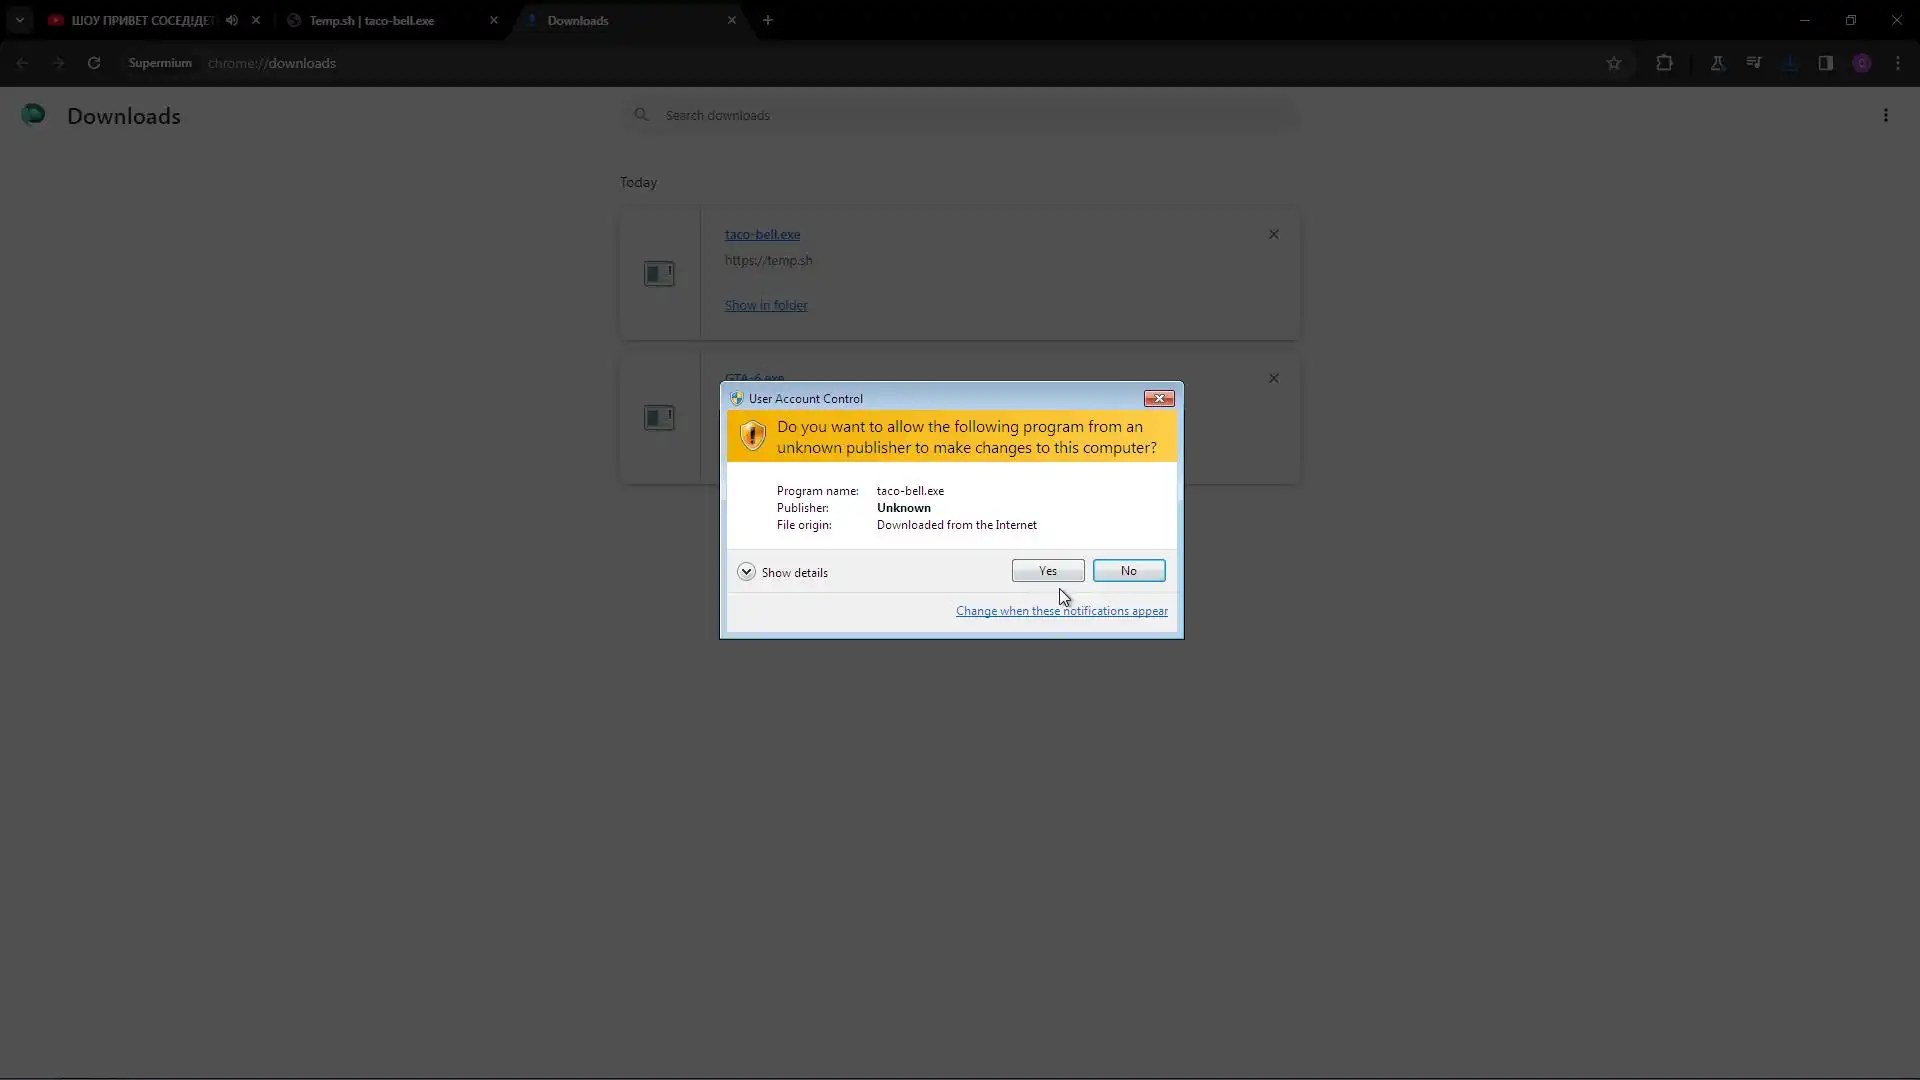1920x1080 pixels.
Task: Reload the page with refresh icon
Action: point(93,63)
